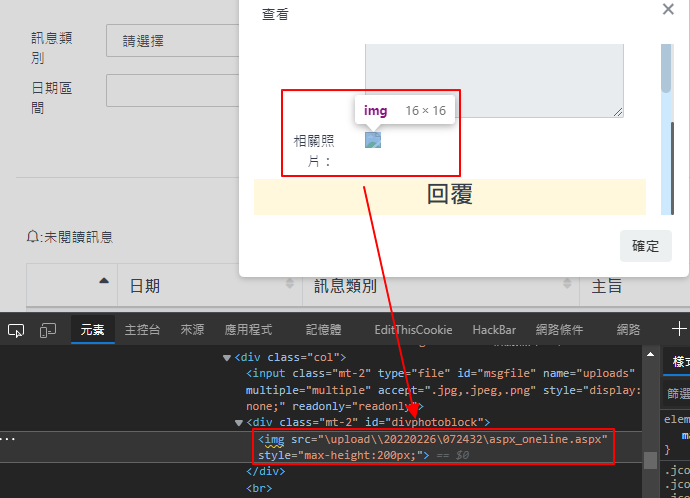Screen dimensions: 690x498
Task: Collapse the divphotoblock div node
Action: pyautogui.click(x=239, y=423)
